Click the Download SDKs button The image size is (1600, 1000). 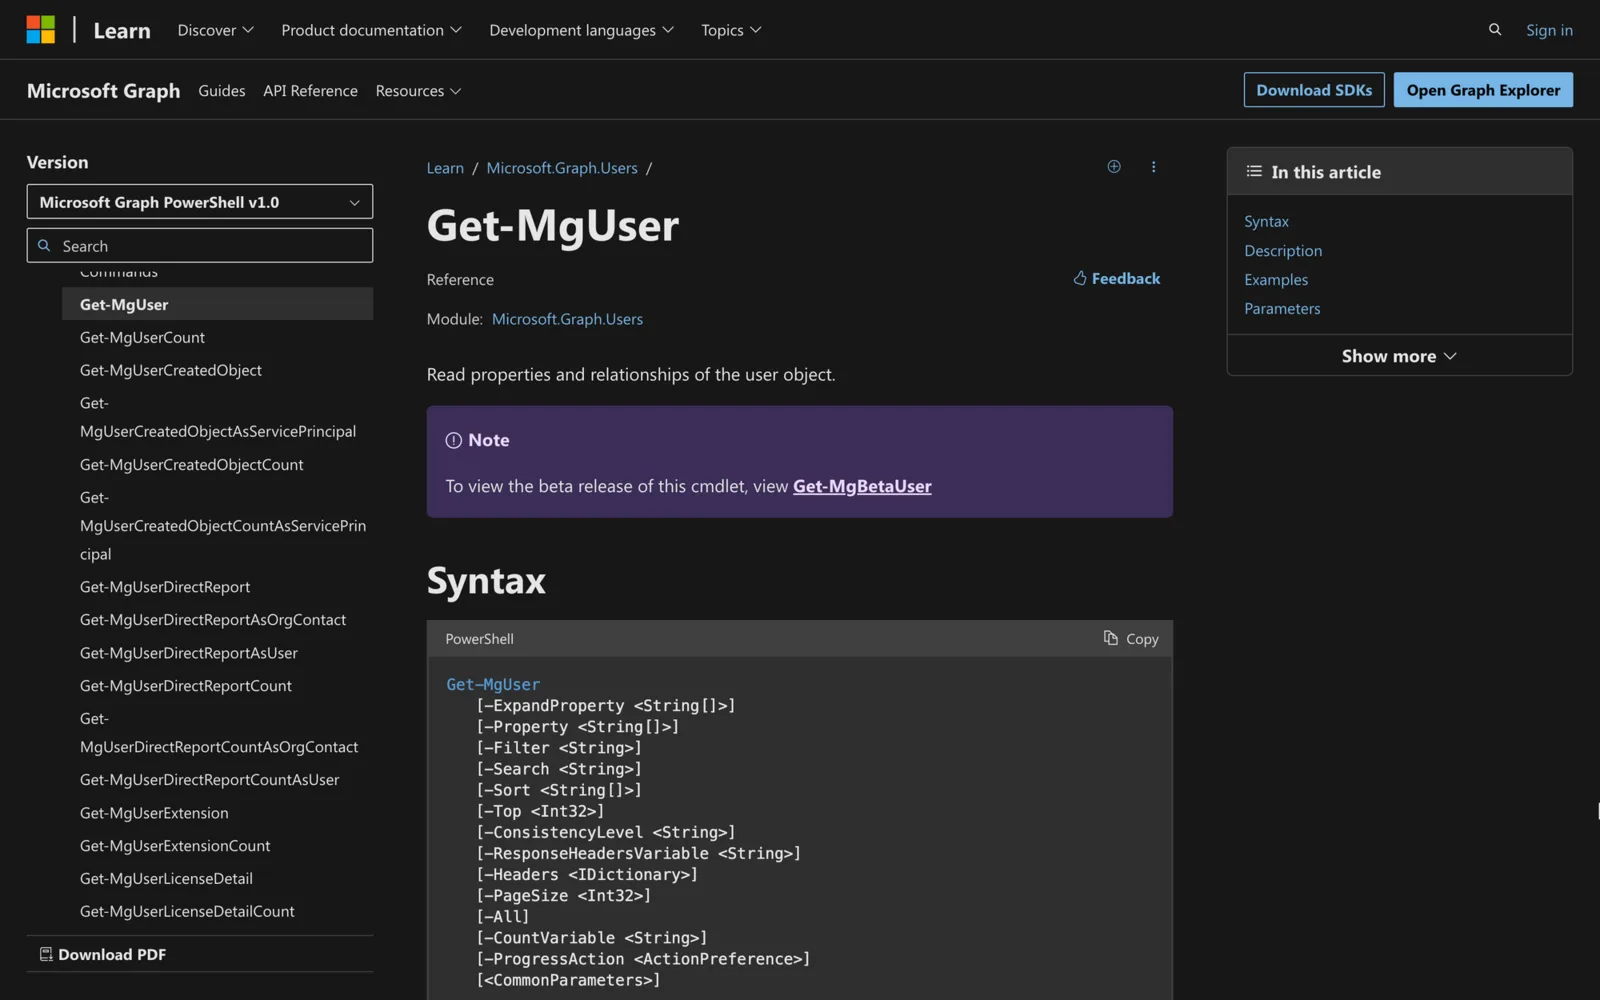click(x=1314, y=90)
